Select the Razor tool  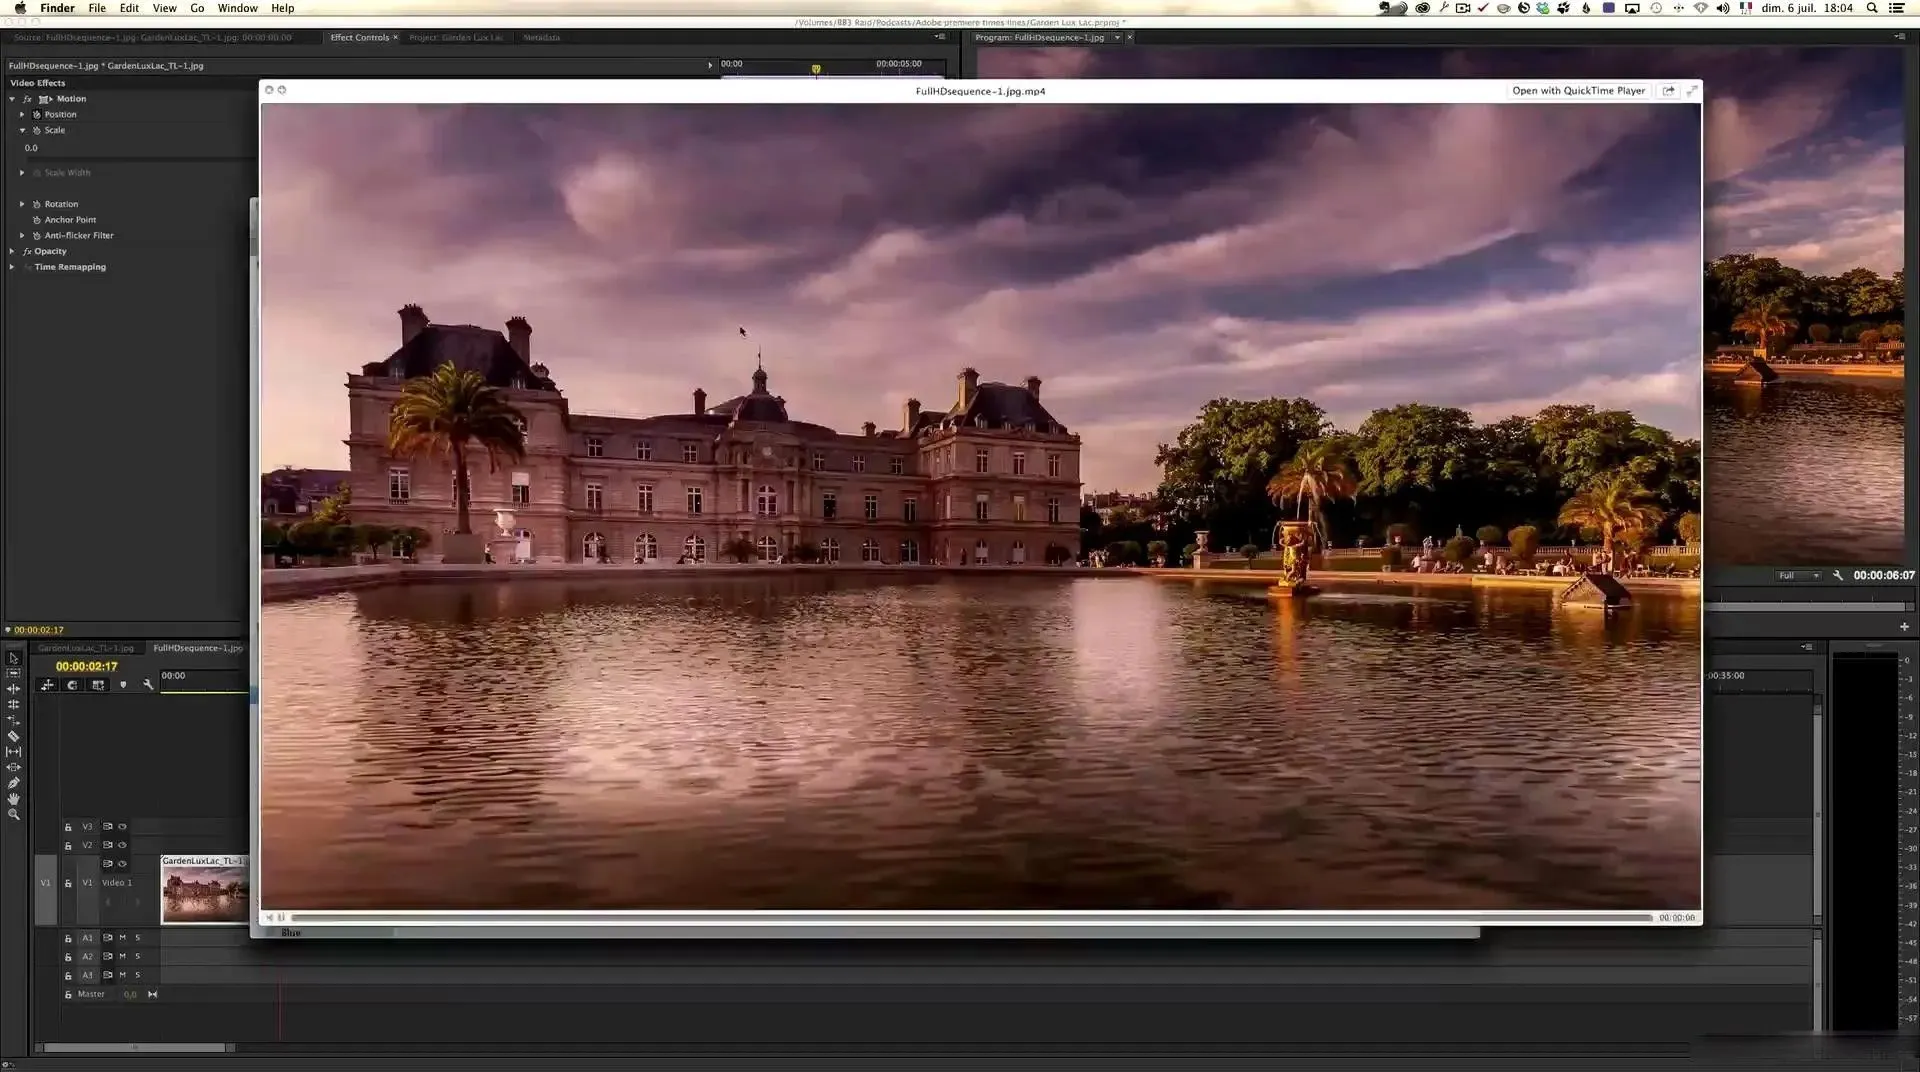(13, 736)
